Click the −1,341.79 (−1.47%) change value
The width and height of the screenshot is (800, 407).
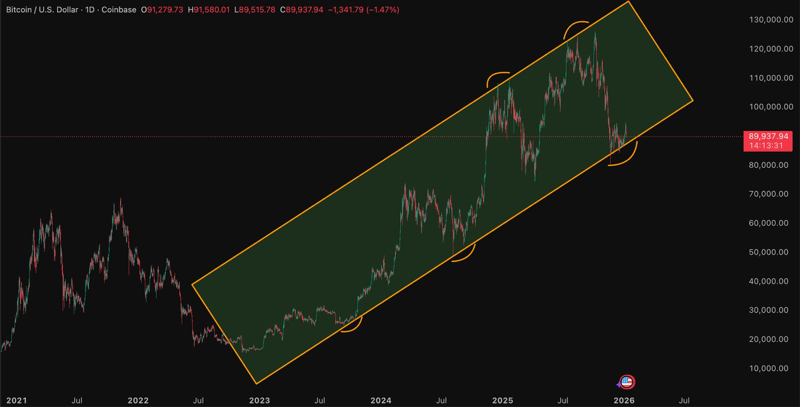point(372,8)
